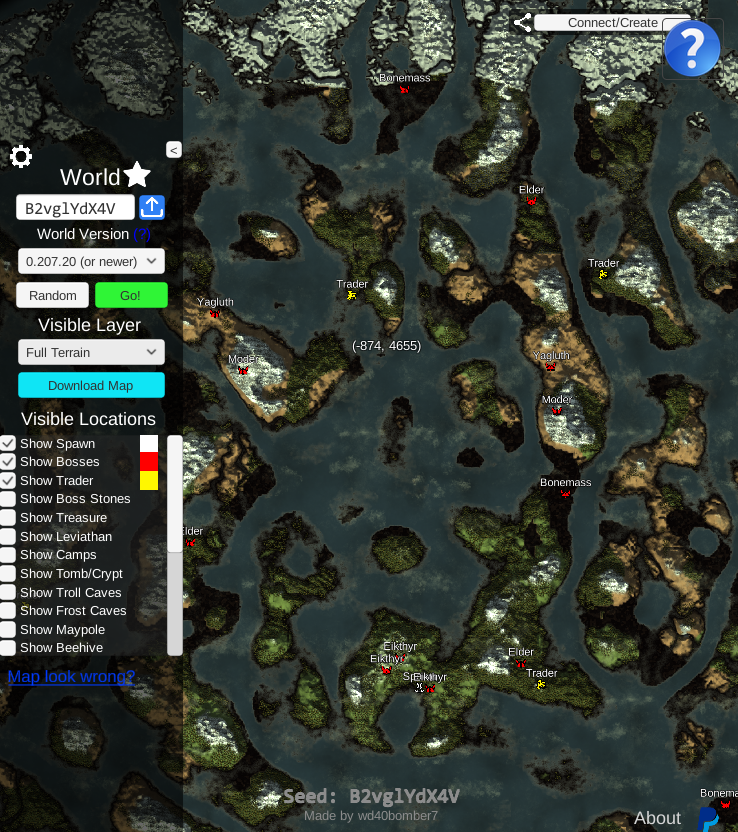This screenshot has height=832, width=738.
Task: Click the Bonemass marker below eastern Moder
Action: 566,493
